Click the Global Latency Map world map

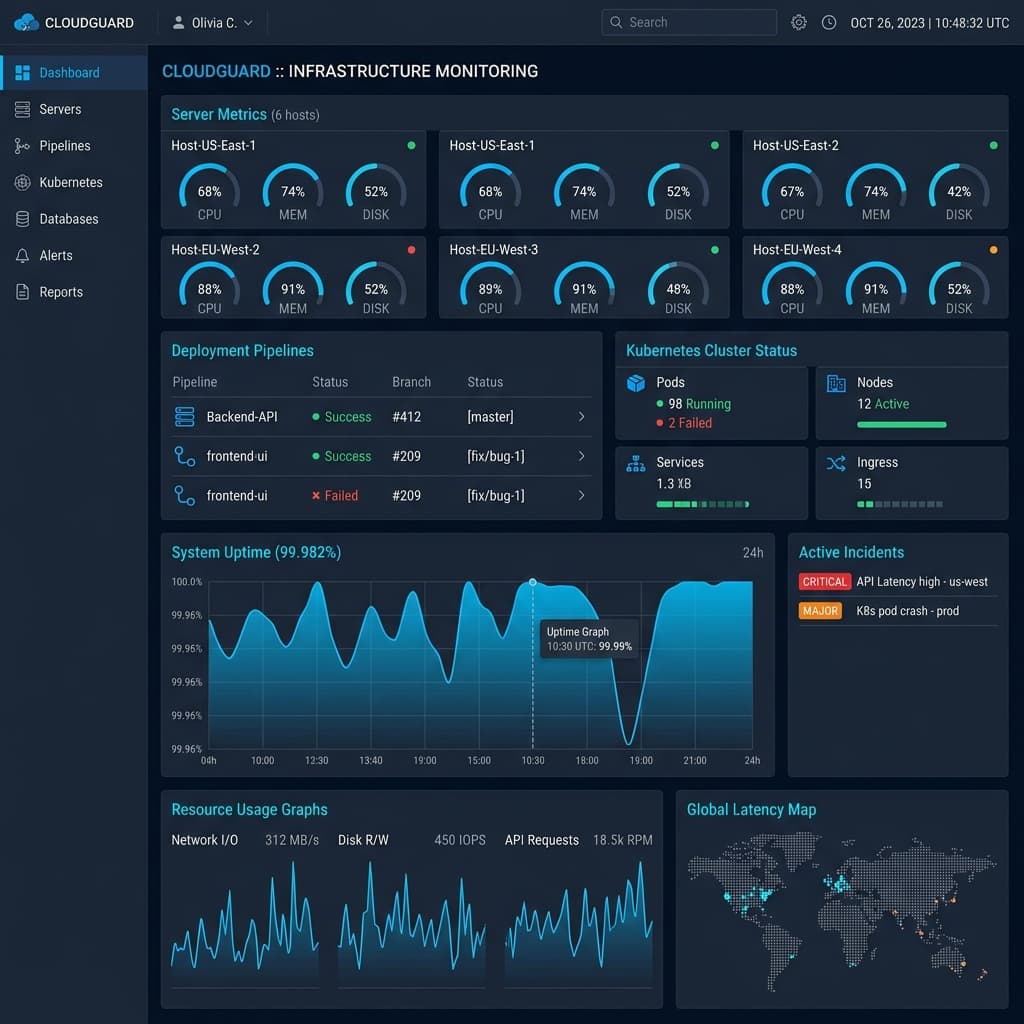[x=842, y=911]
